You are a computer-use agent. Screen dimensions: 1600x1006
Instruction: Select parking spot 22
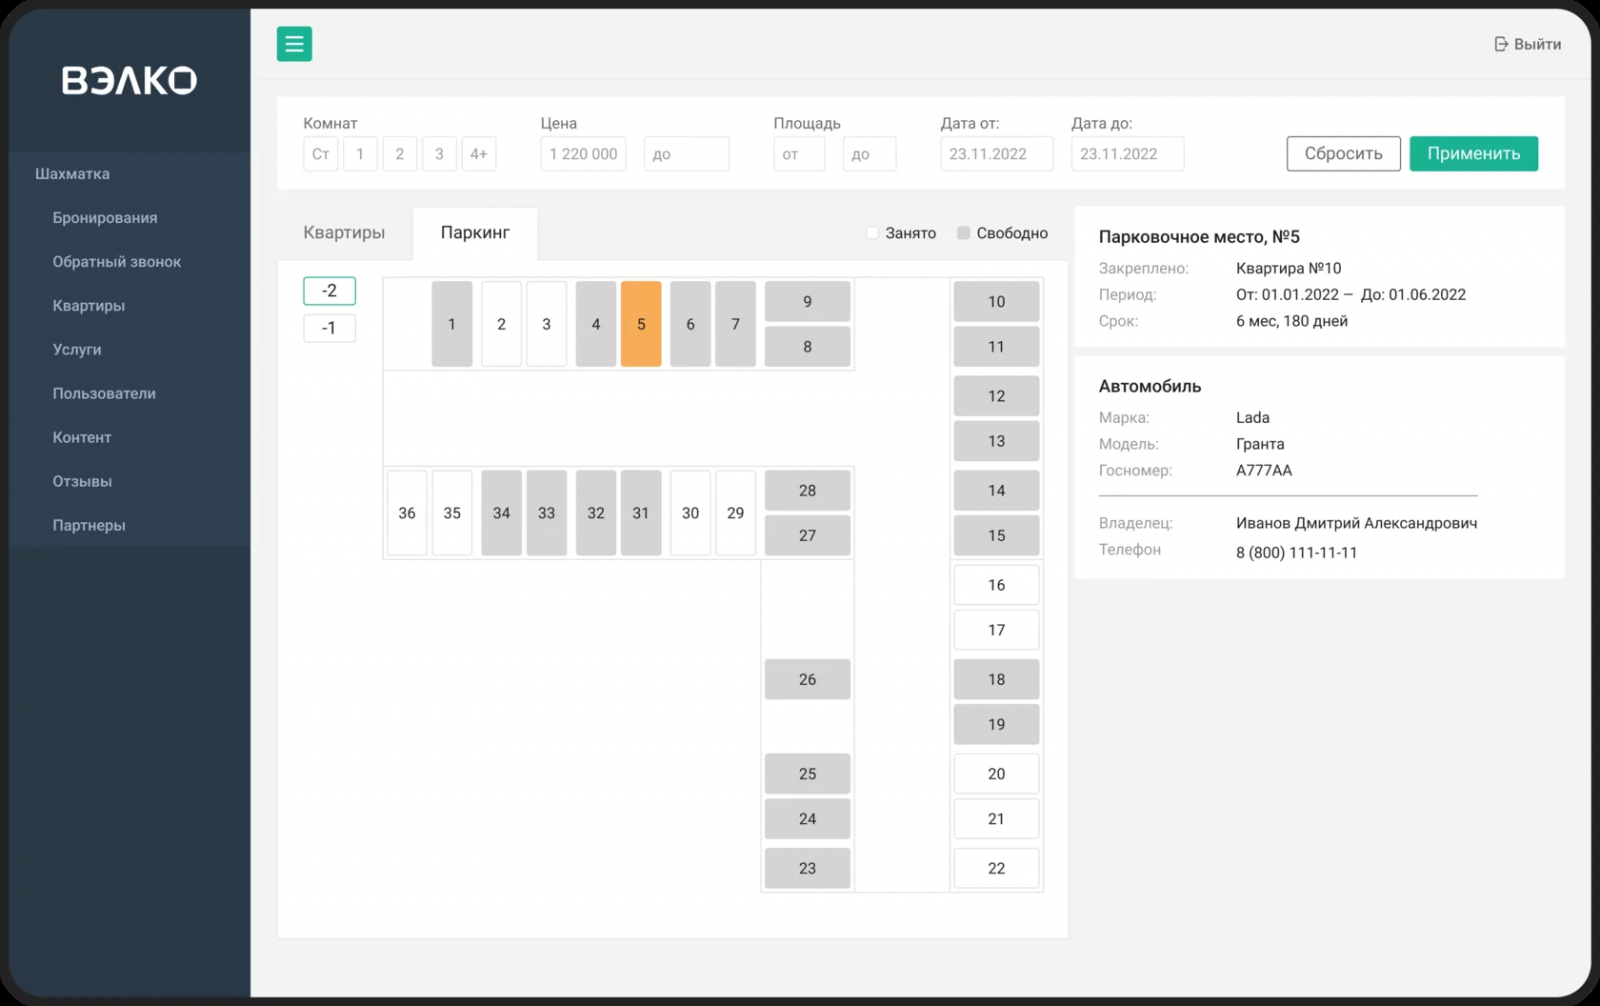(x=997, y=869)
